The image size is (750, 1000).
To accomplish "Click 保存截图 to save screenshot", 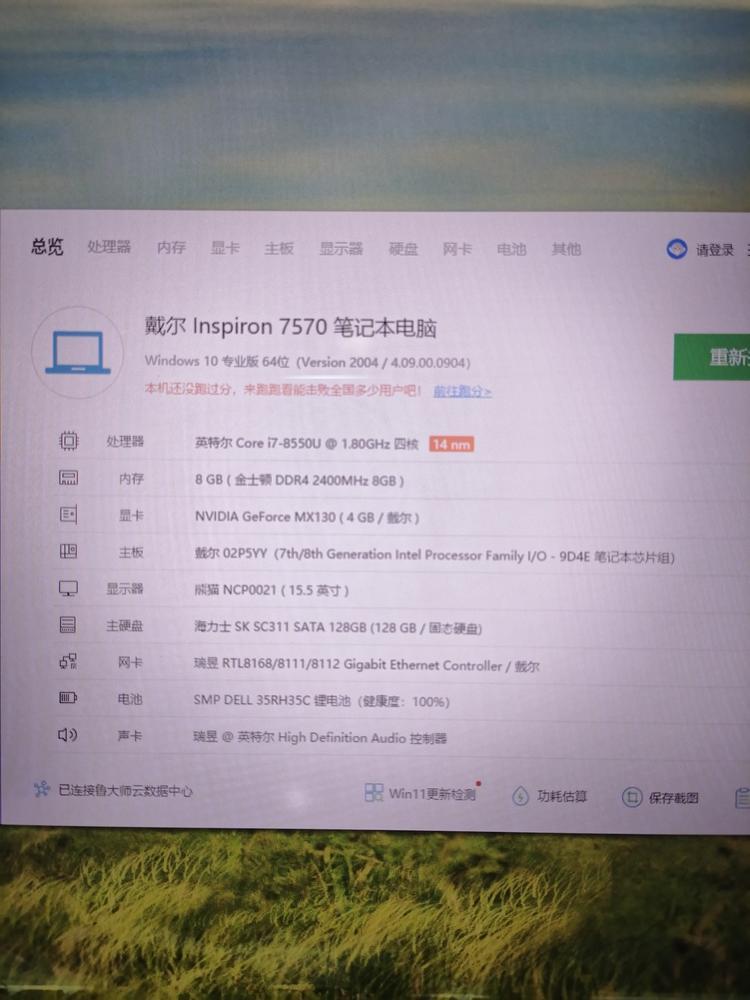I will pos(661,798).
